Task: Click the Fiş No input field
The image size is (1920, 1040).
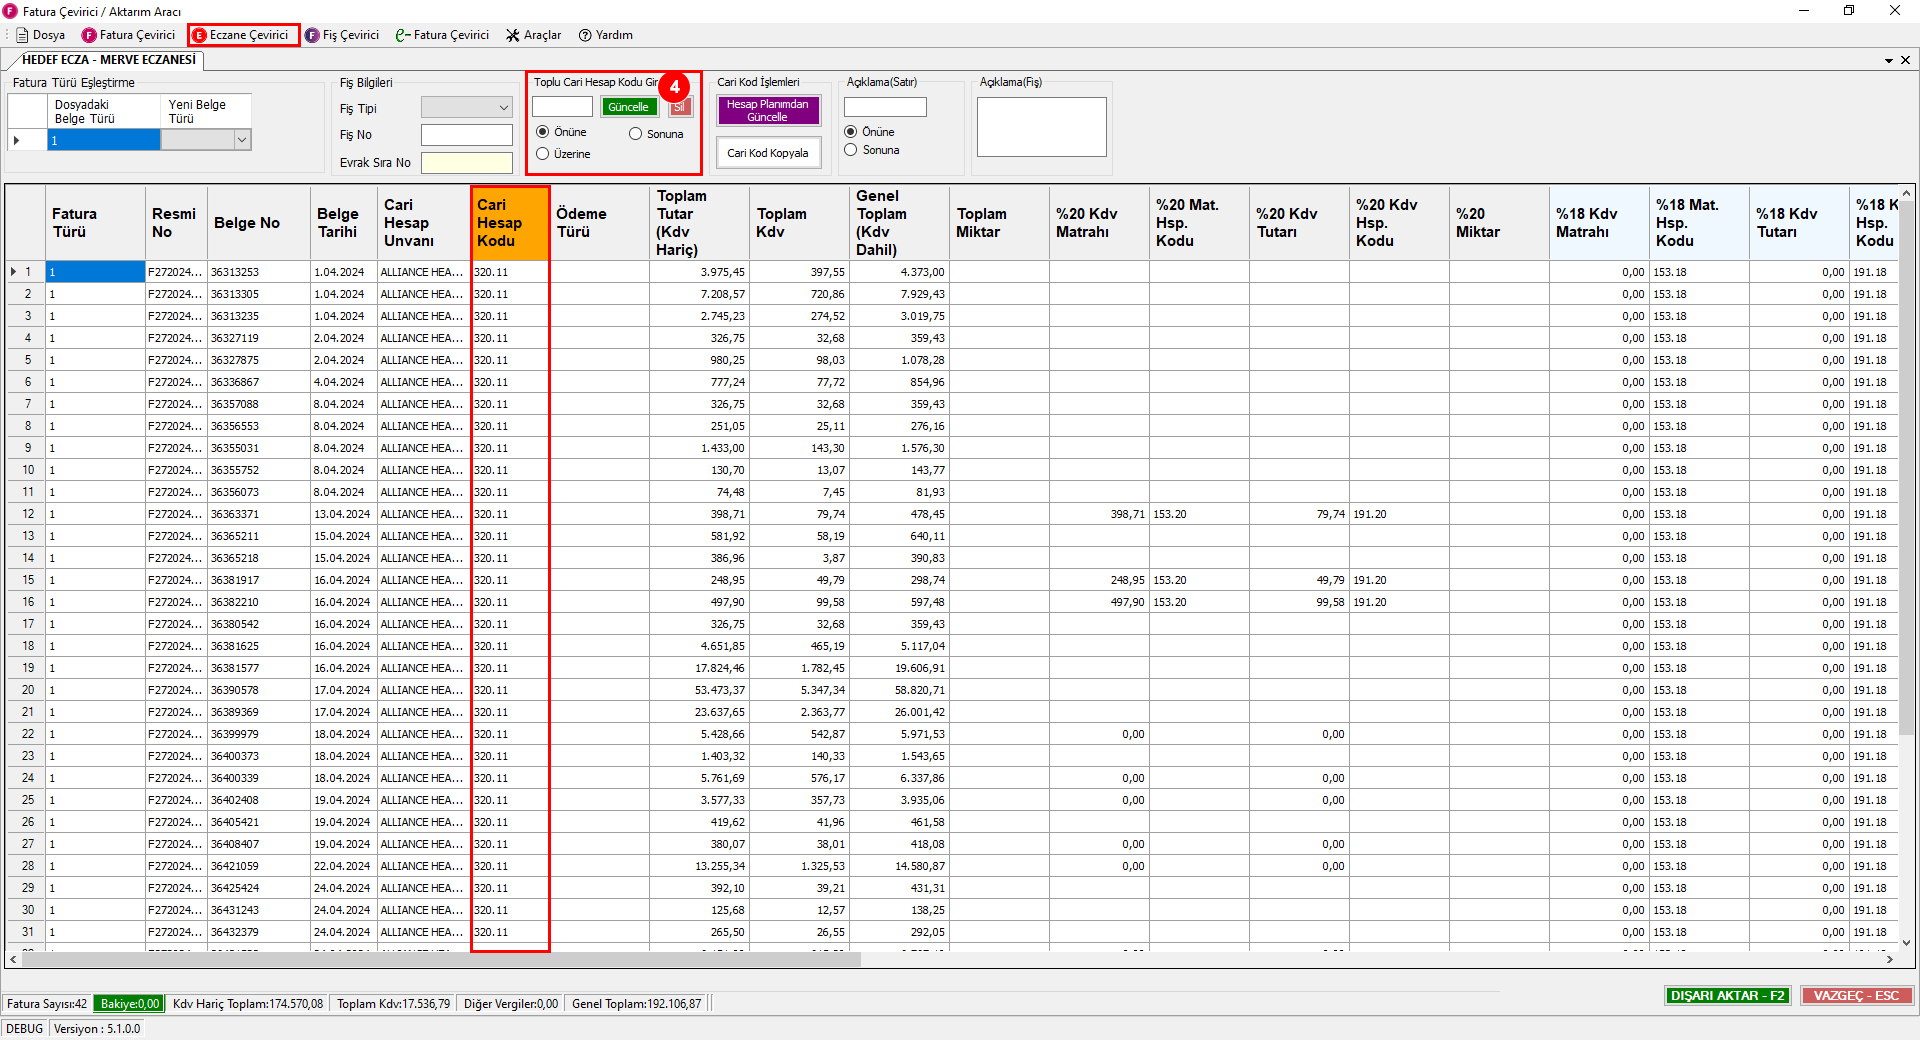Action: point(467,135)
